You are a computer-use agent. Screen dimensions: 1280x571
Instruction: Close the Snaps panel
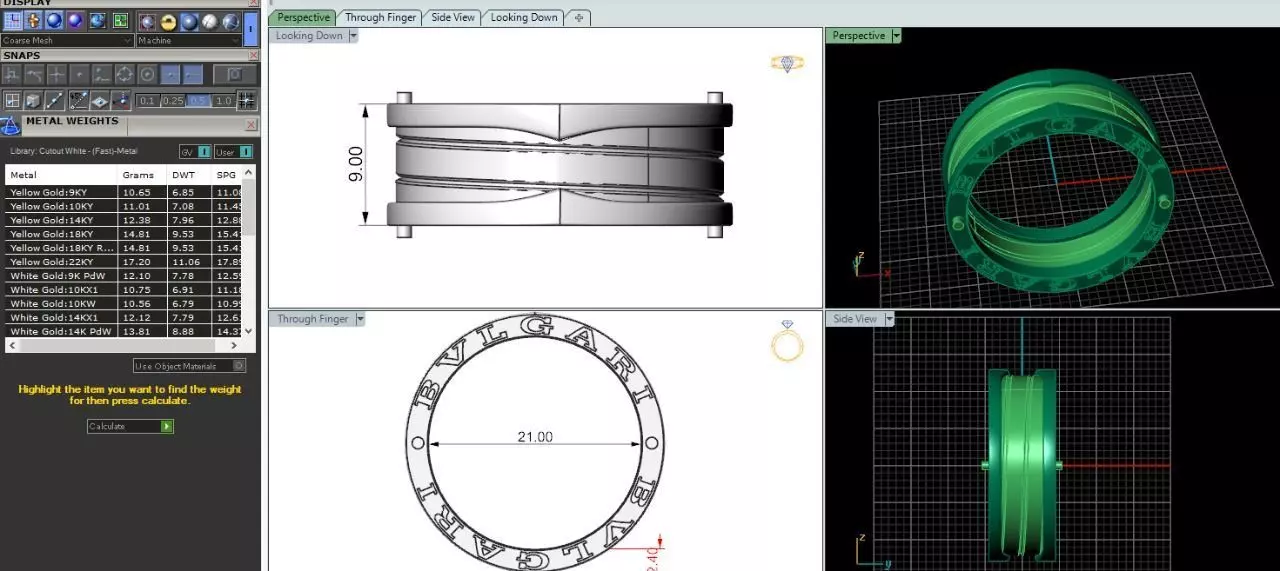click(252, 55)
